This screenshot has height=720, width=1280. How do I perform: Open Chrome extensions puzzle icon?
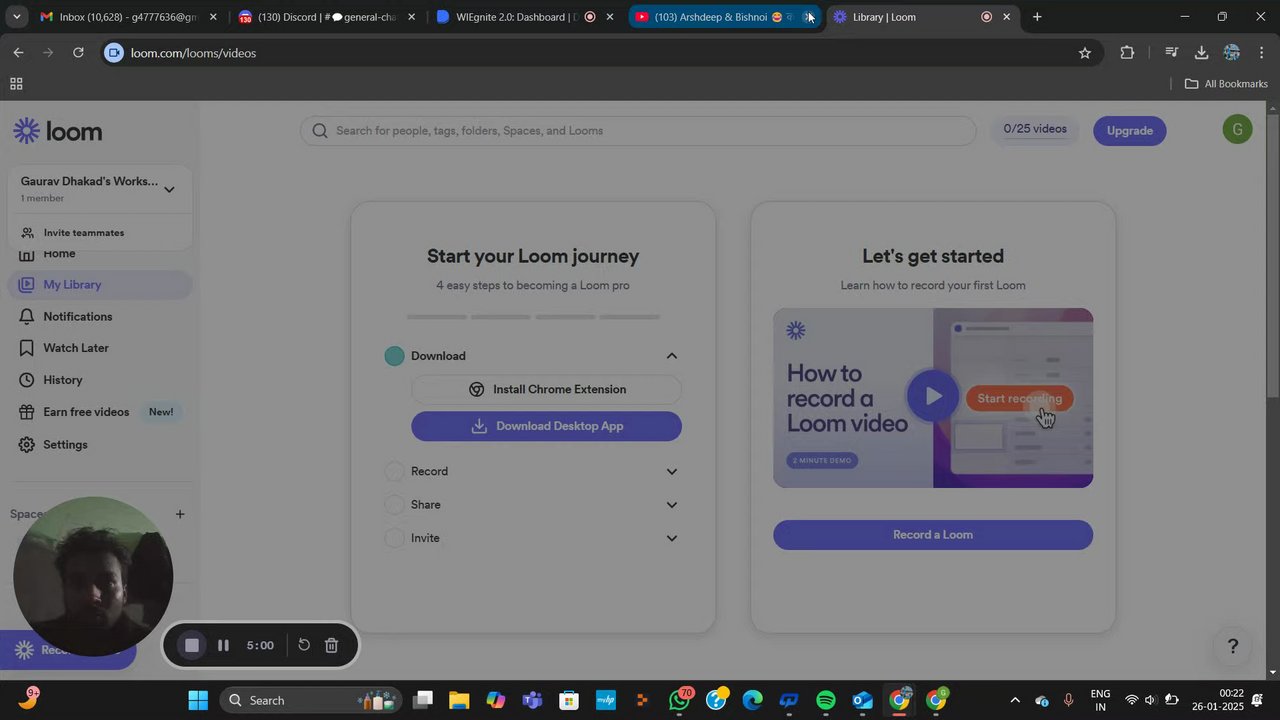click(x=1127, y=53)
